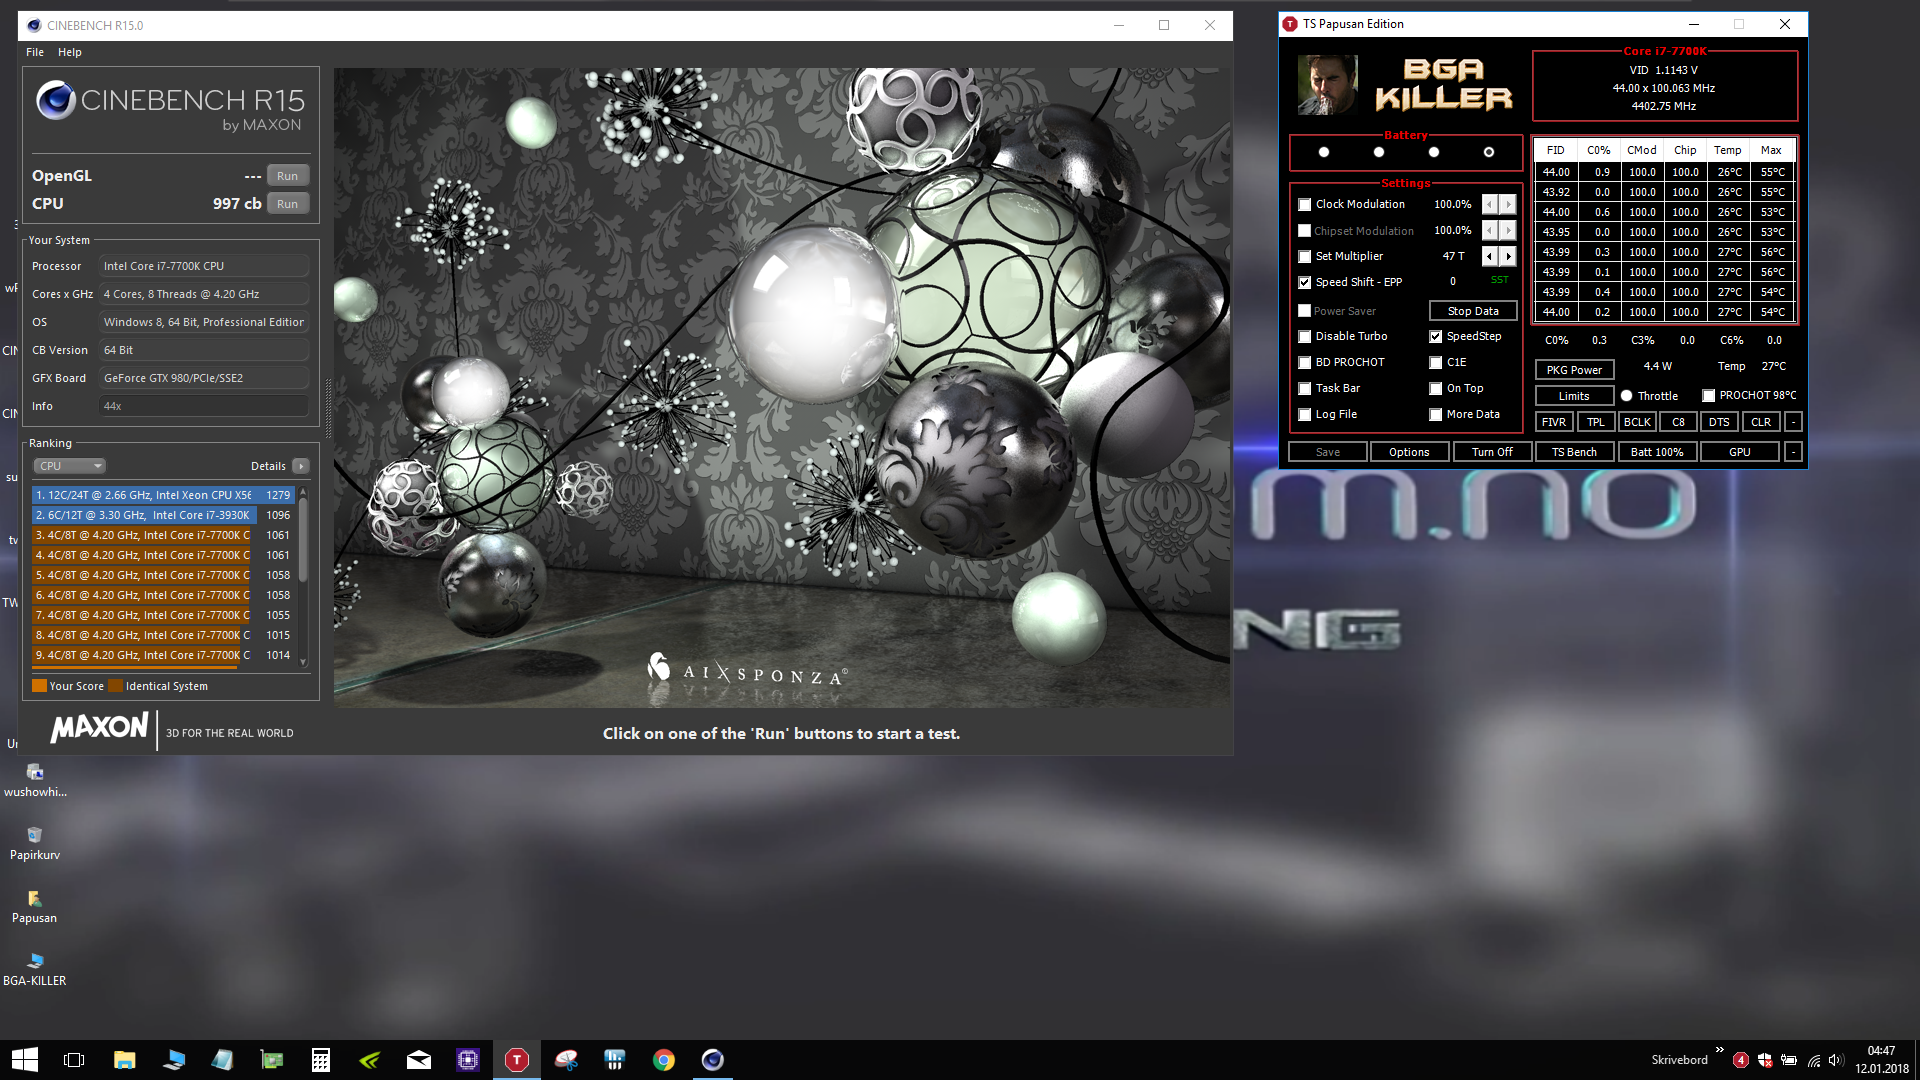Run the CPU benchmark test

pyautogui.click(x=287, y=204)
